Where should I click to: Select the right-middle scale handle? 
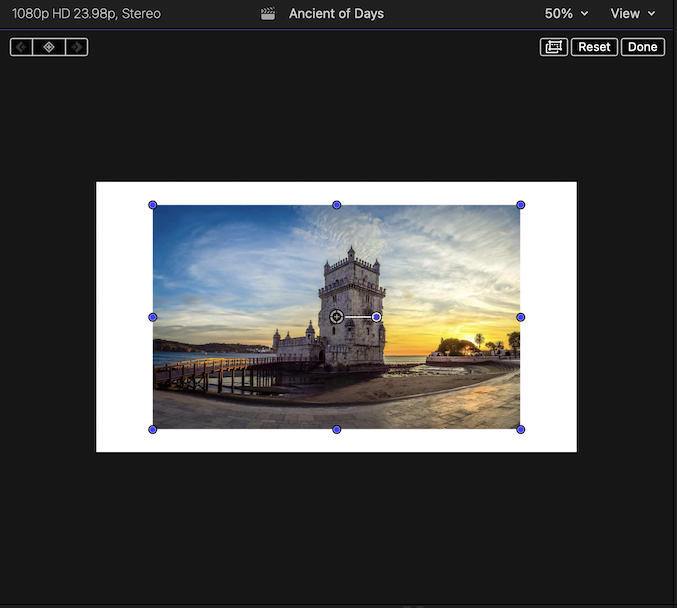521,317
